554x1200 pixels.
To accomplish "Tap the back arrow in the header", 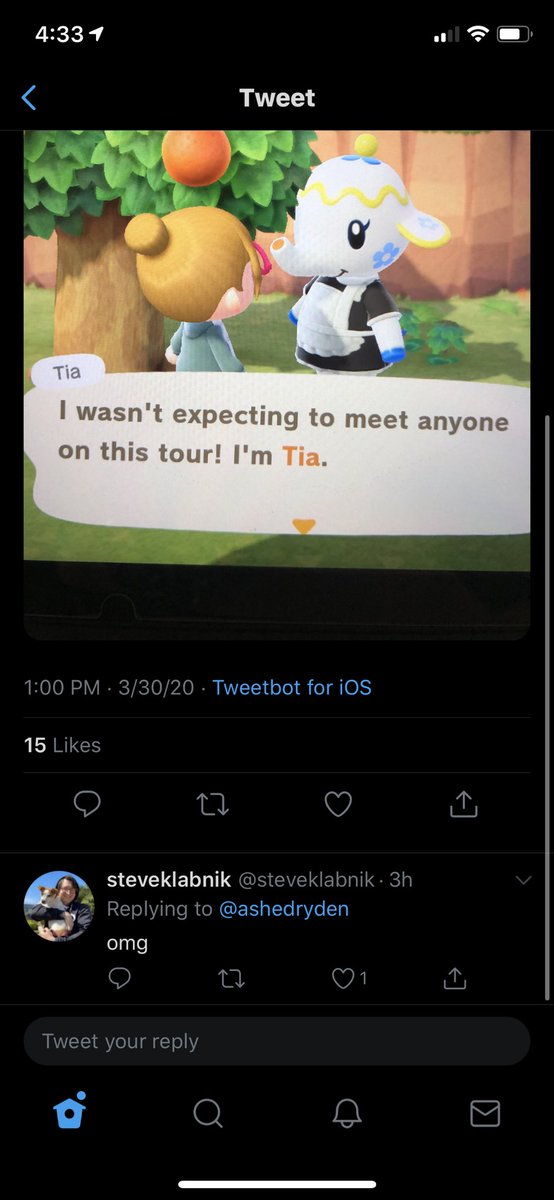I will 29,98.
